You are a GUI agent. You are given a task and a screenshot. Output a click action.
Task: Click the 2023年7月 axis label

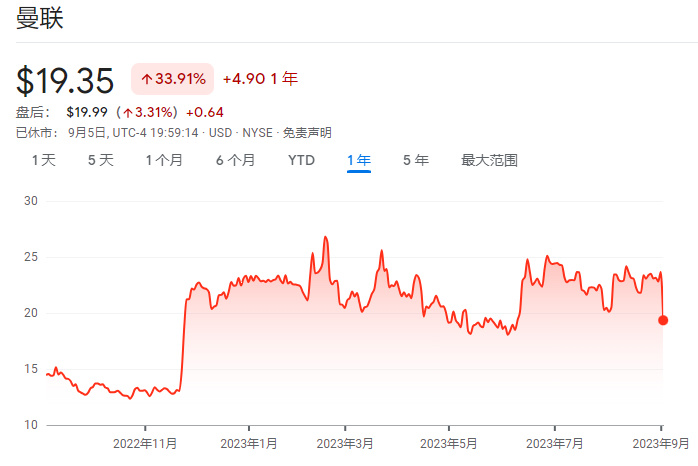click(x=555, y=444)
